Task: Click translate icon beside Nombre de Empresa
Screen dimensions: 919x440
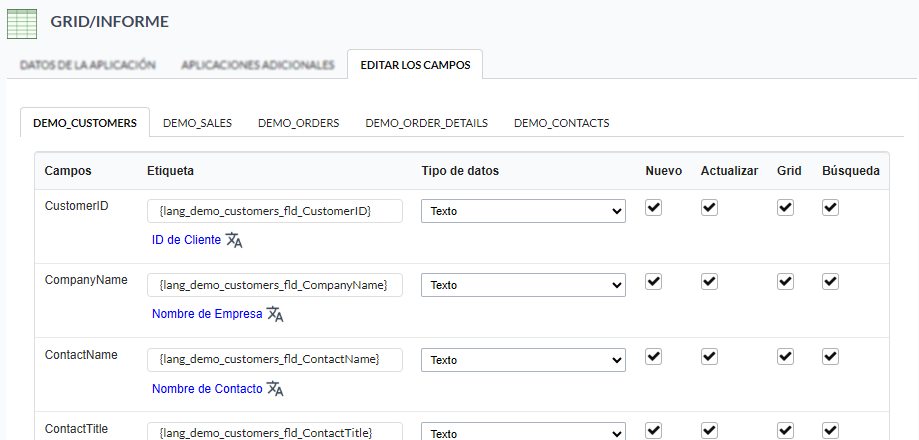Action: click(x=275, y=314)
